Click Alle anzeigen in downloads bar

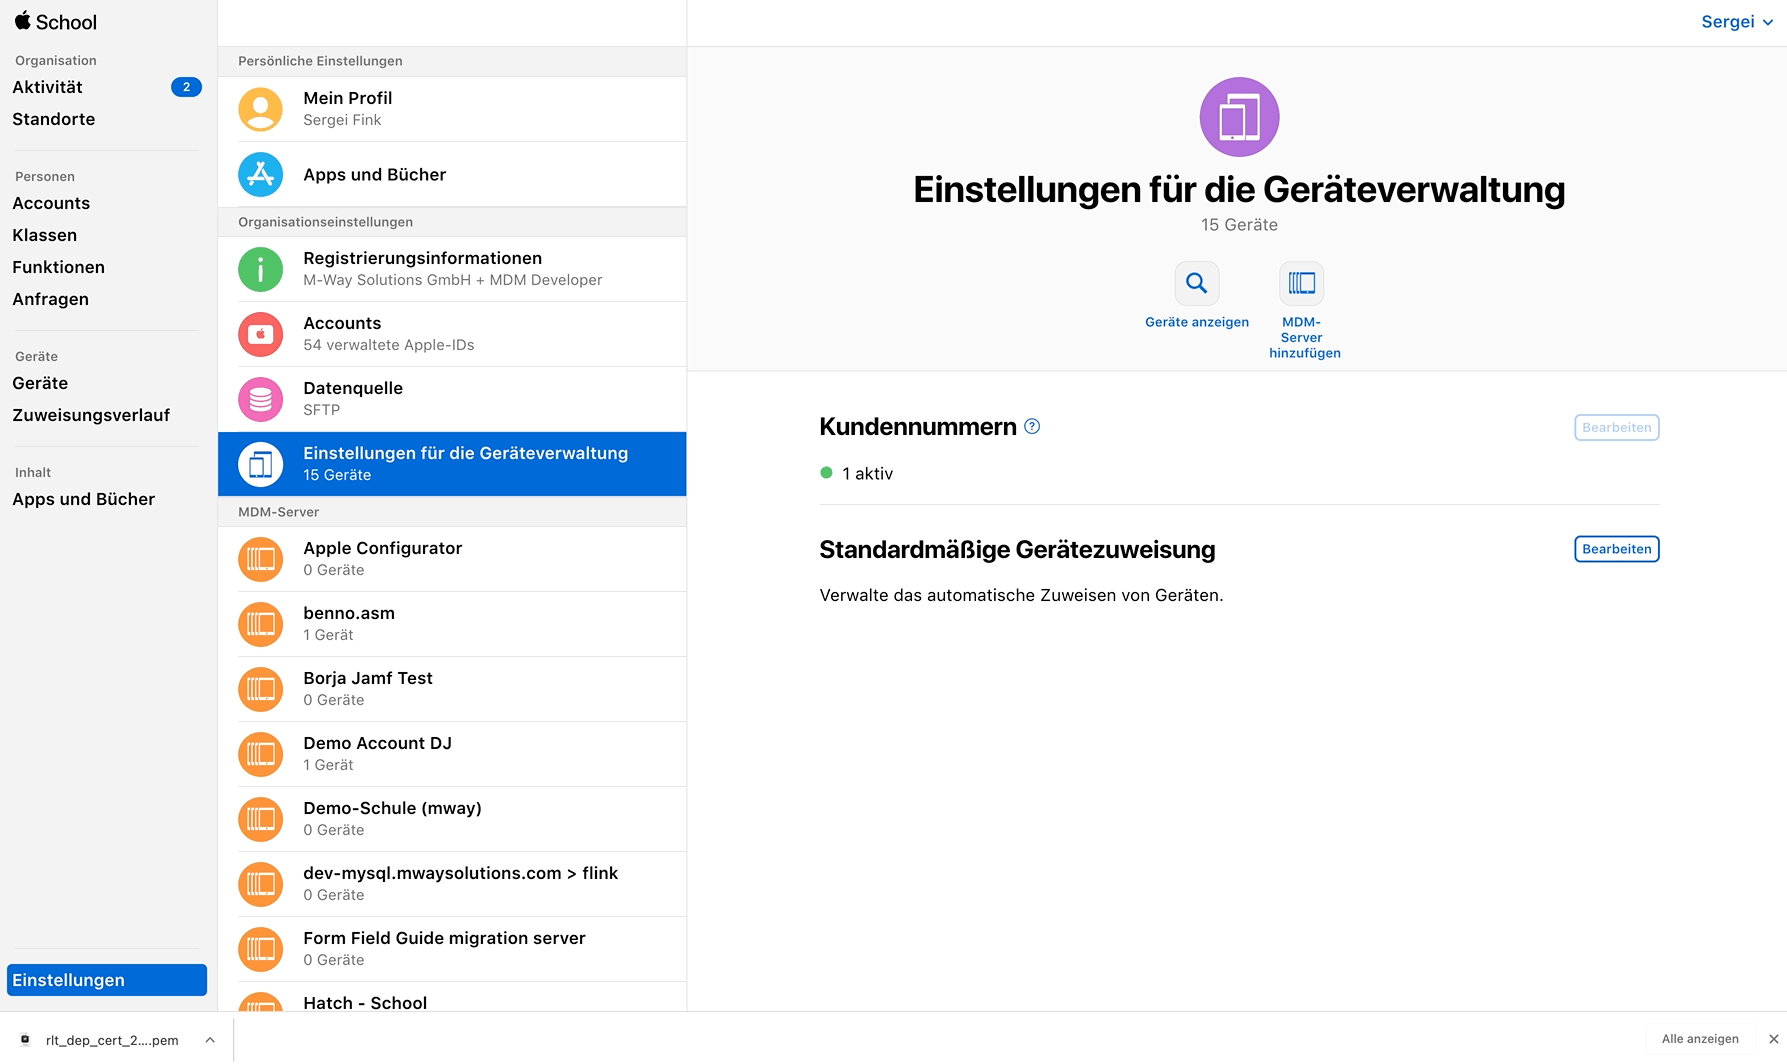point(1700,1039)
